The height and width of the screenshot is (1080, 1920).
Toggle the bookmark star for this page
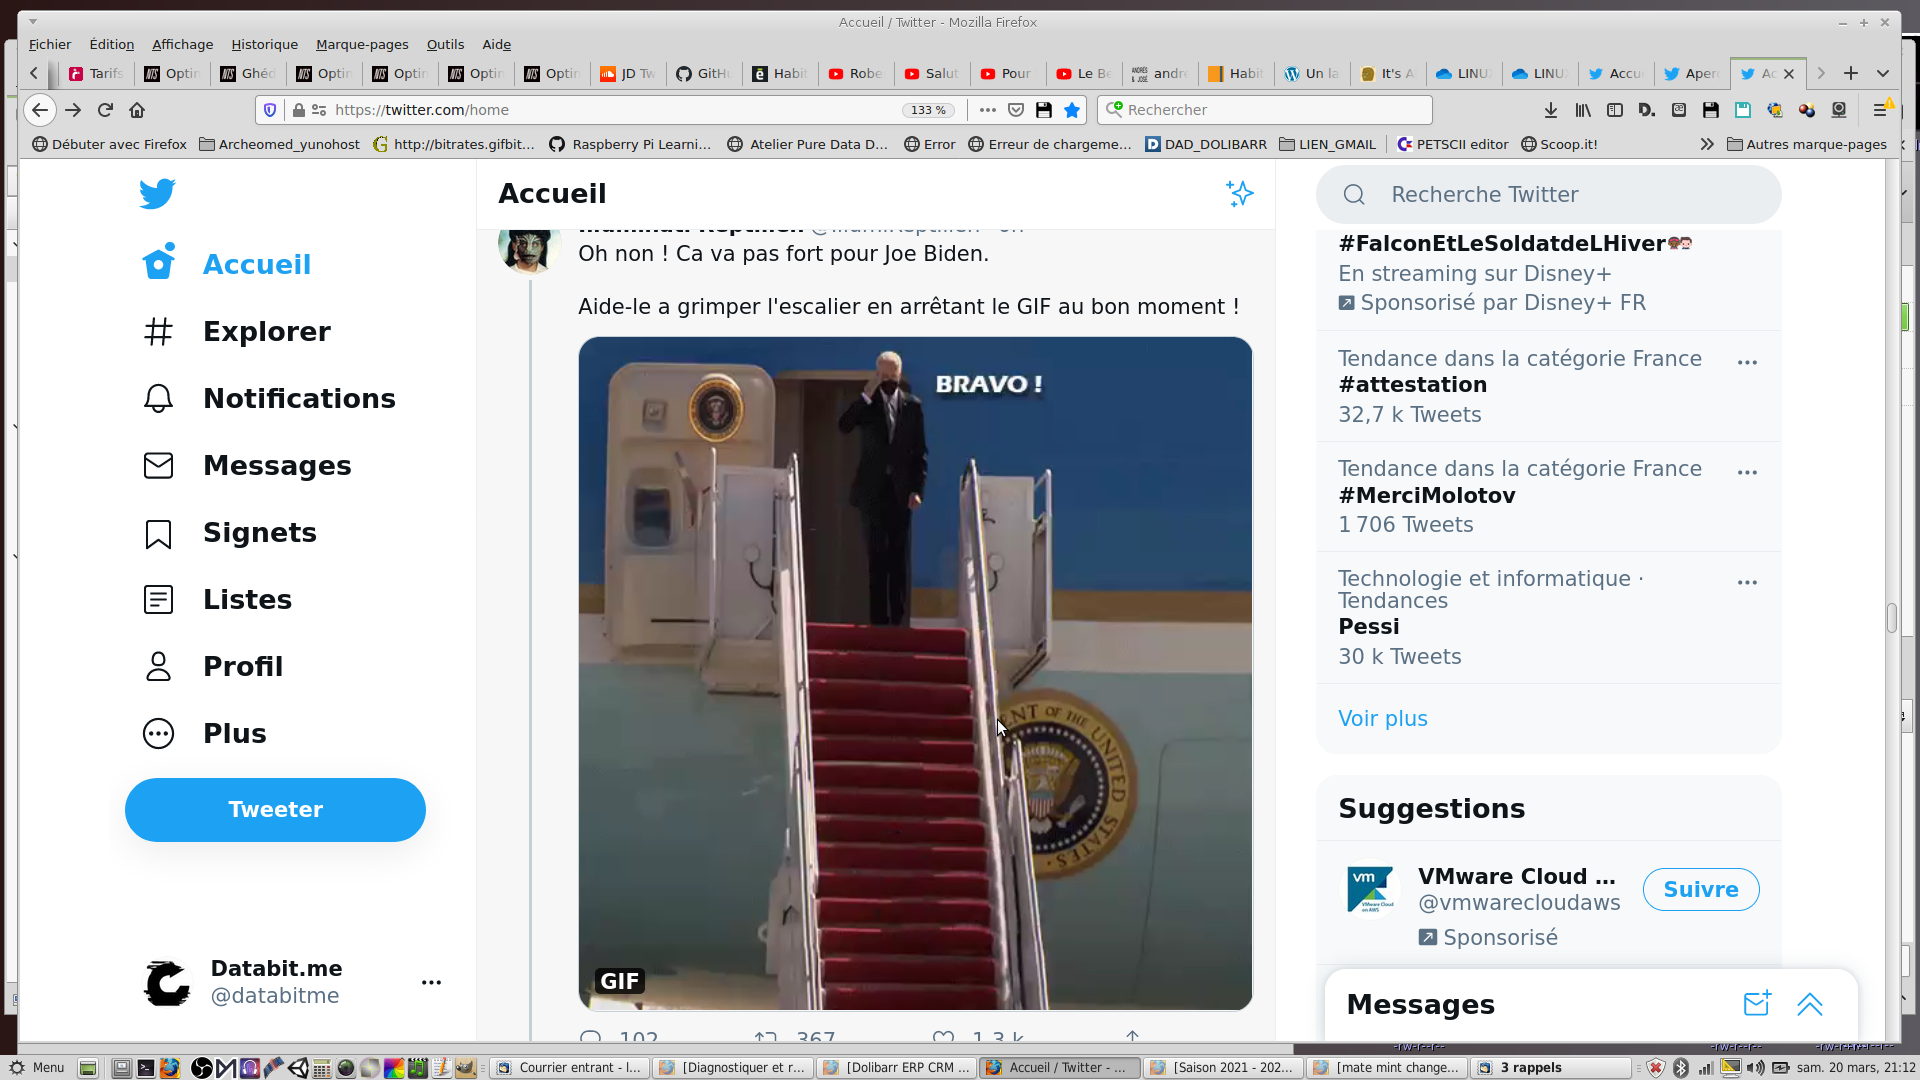click(1072, 110)
